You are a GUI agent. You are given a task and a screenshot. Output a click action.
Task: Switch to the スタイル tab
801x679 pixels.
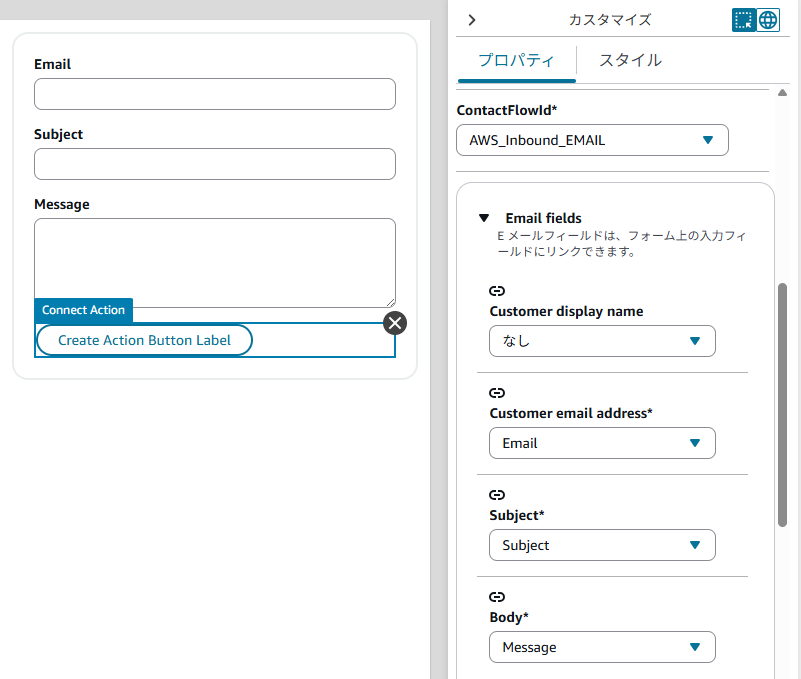pyautogui.click(x=630, y=60)
